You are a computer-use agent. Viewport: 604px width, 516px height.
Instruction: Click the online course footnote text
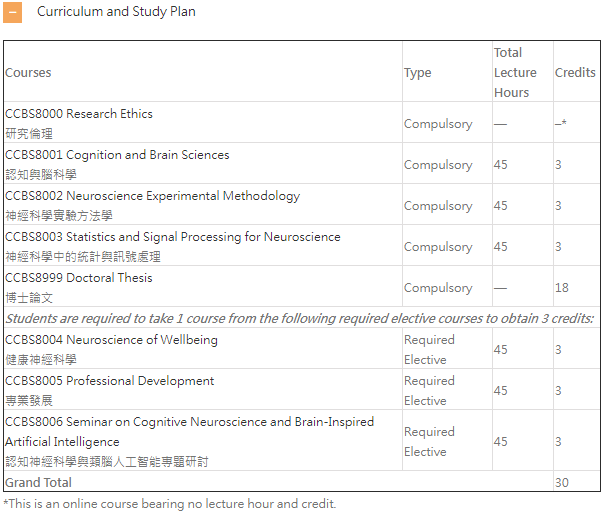[x=170, y=504]
